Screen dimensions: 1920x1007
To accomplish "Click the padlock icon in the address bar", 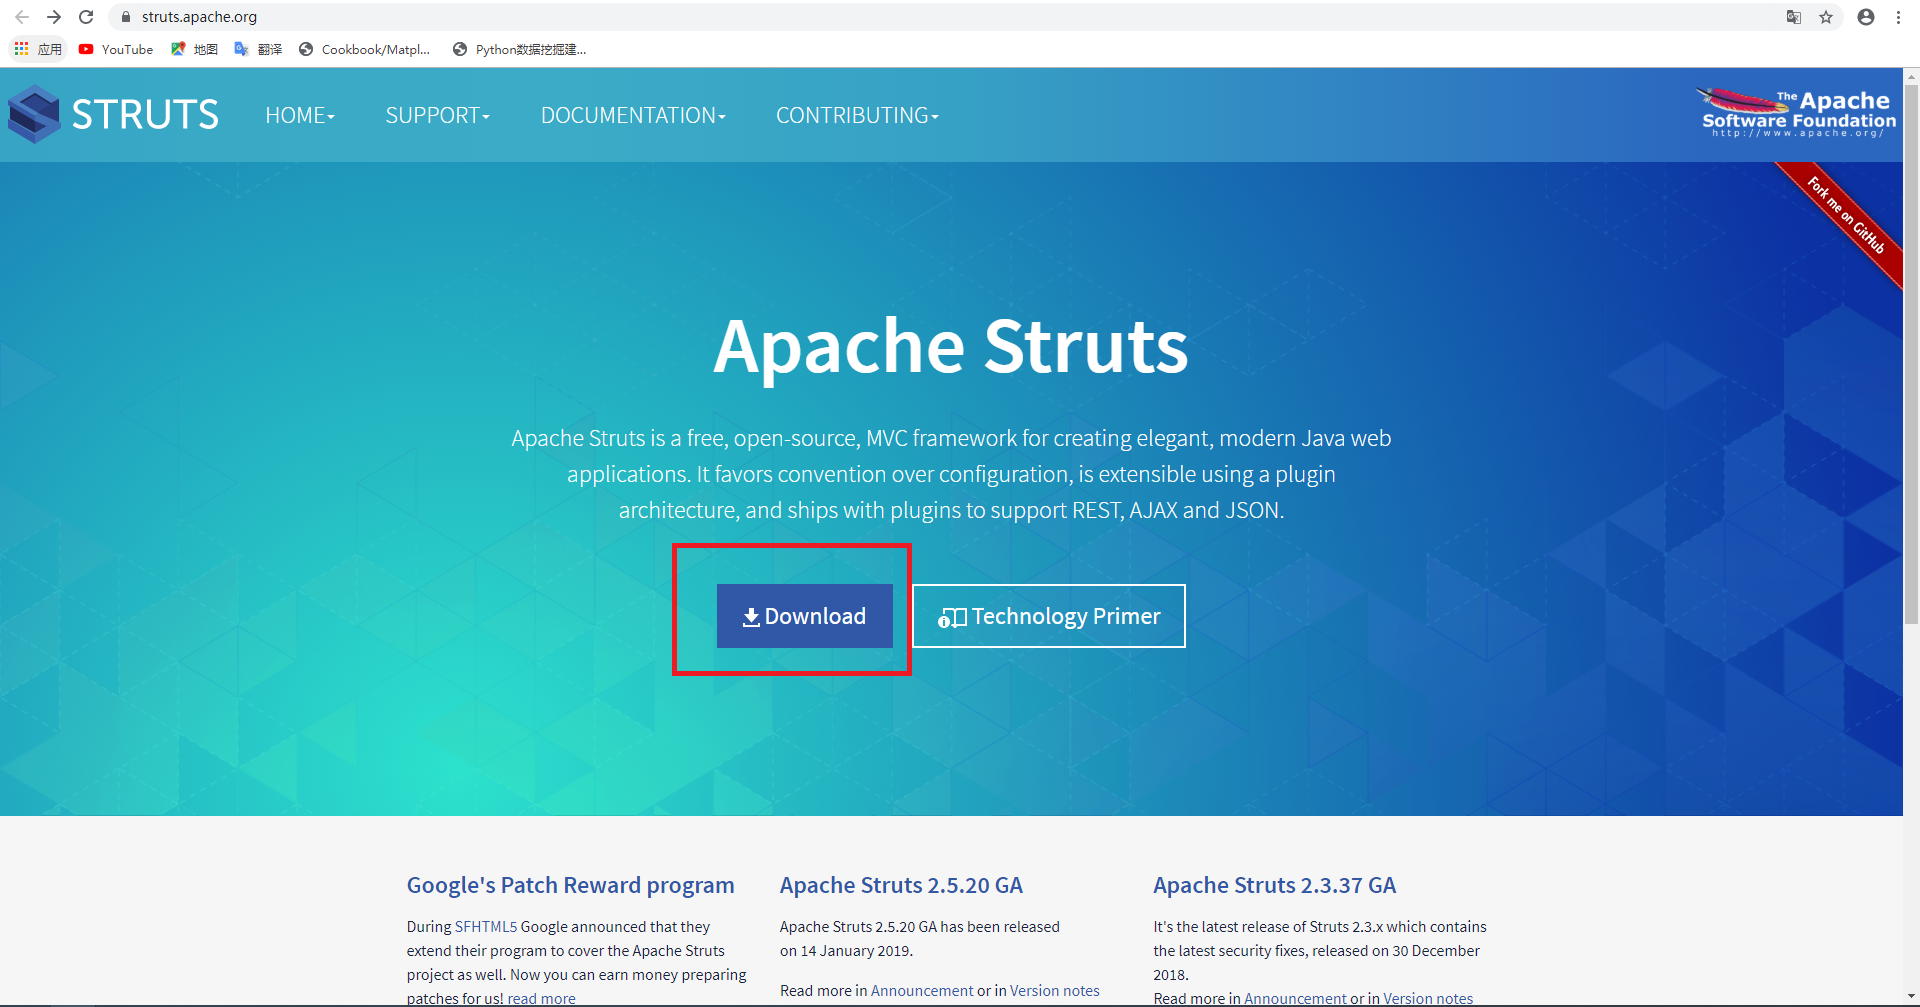I will [126, 17].
